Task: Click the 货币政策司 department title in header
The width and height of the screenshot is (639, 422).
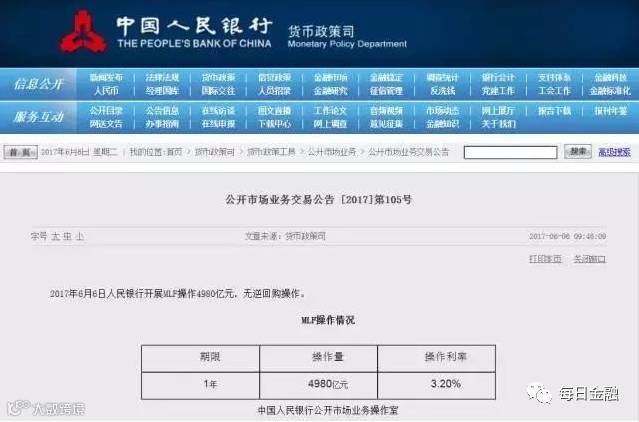Action: point(321,32)
